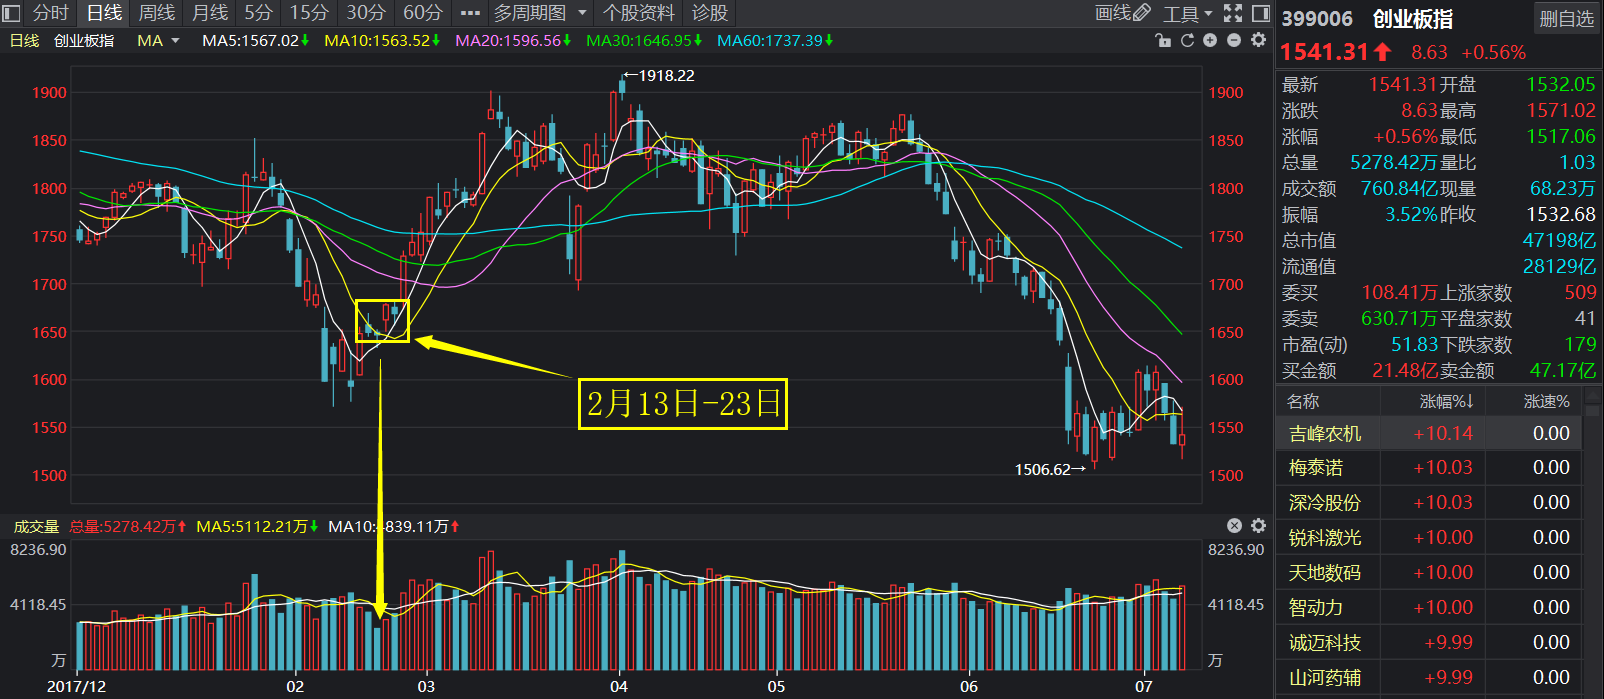Close the volume (成交量) sub-panel

click(1234, 526)
